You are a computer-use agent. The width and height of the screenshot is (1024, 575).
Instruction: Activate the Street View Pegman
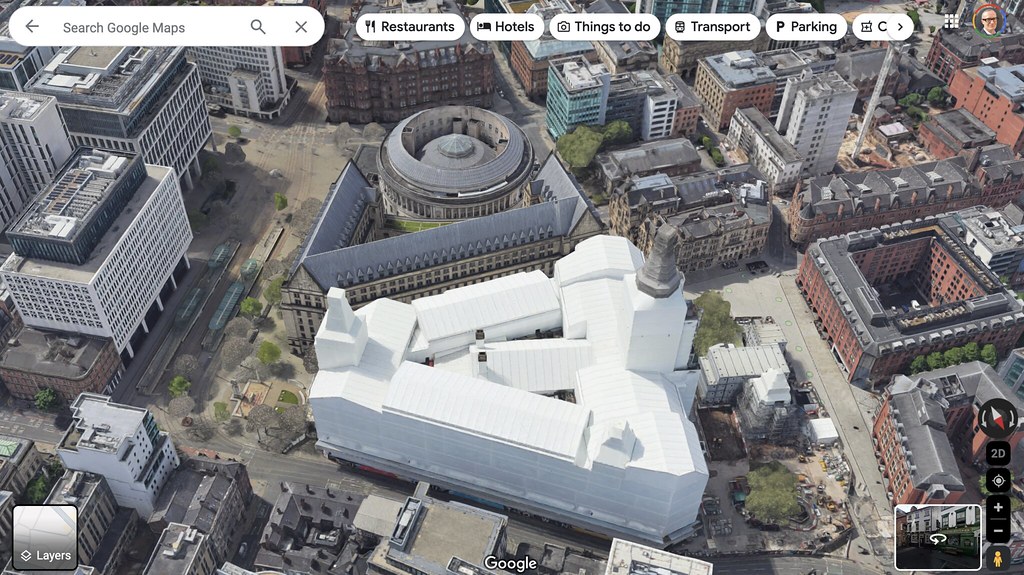point(998,558)
